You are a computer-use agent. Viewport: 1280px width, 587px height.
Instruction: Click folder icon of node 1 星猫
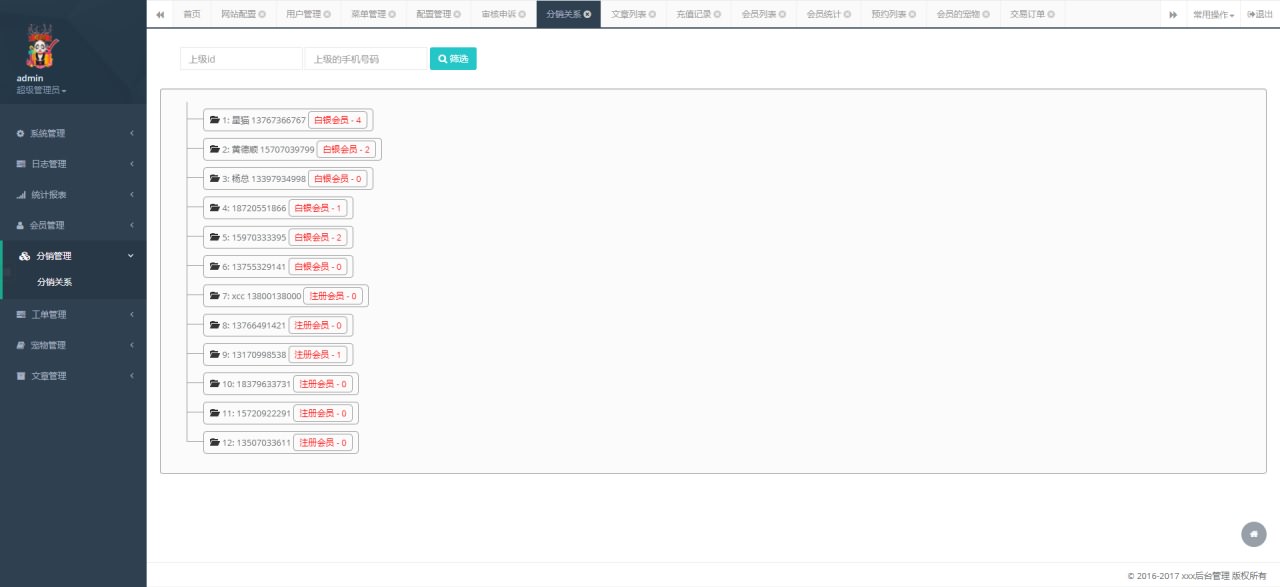(214, 120)
